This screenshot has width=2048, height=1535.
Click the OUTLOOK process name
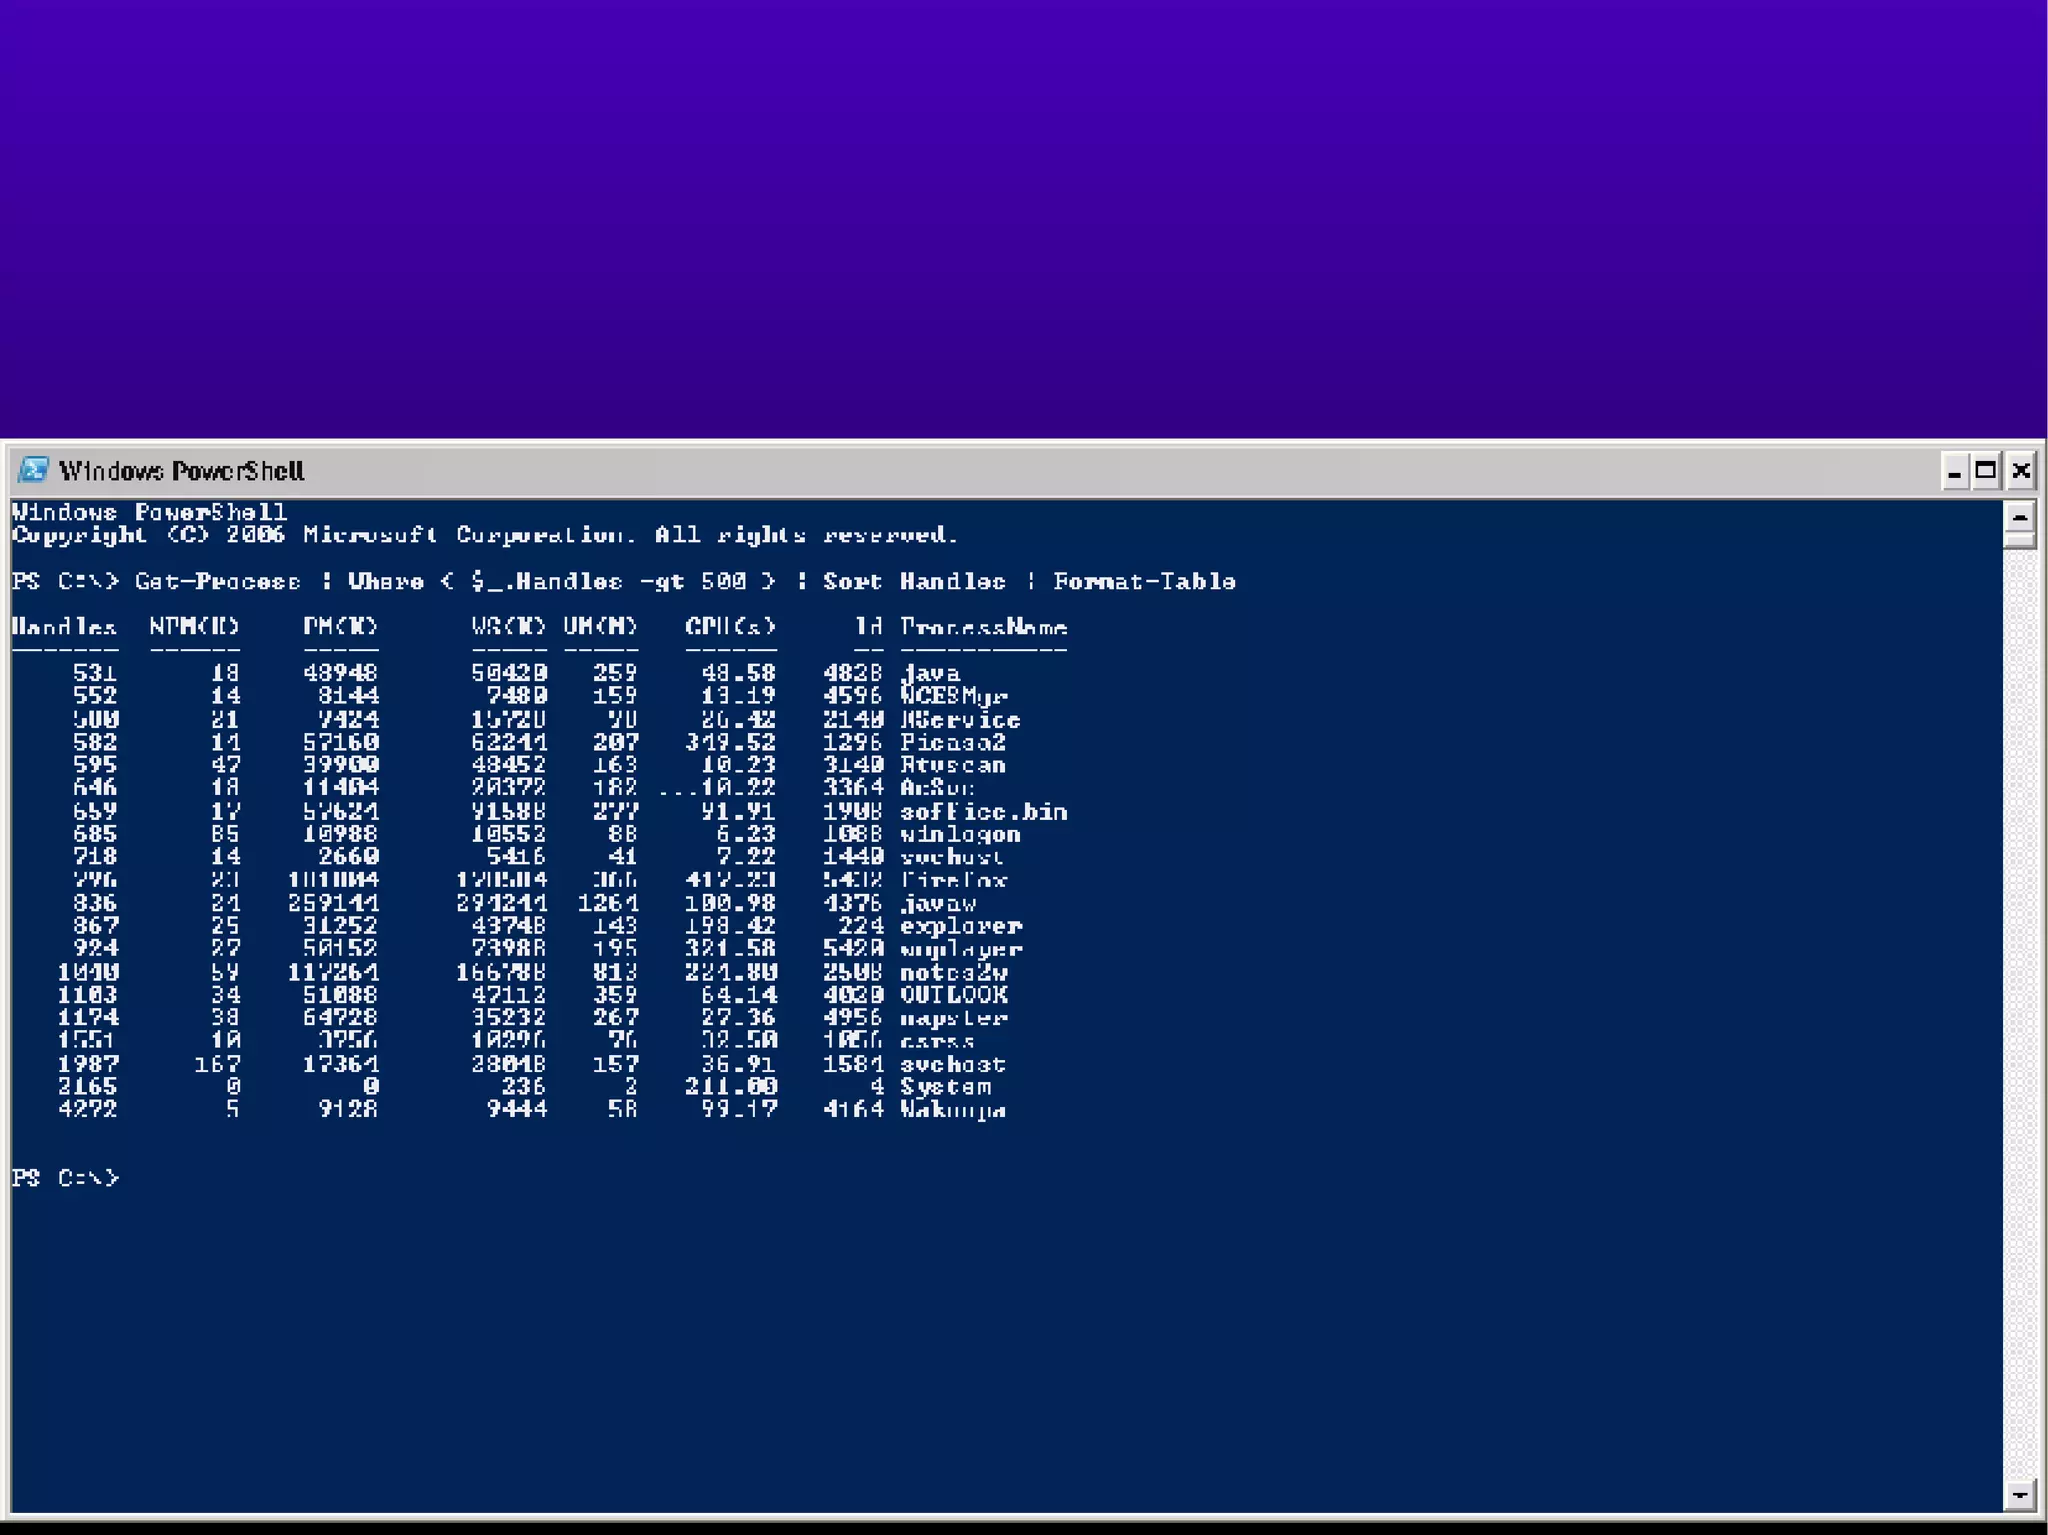(x=953, y=994)
